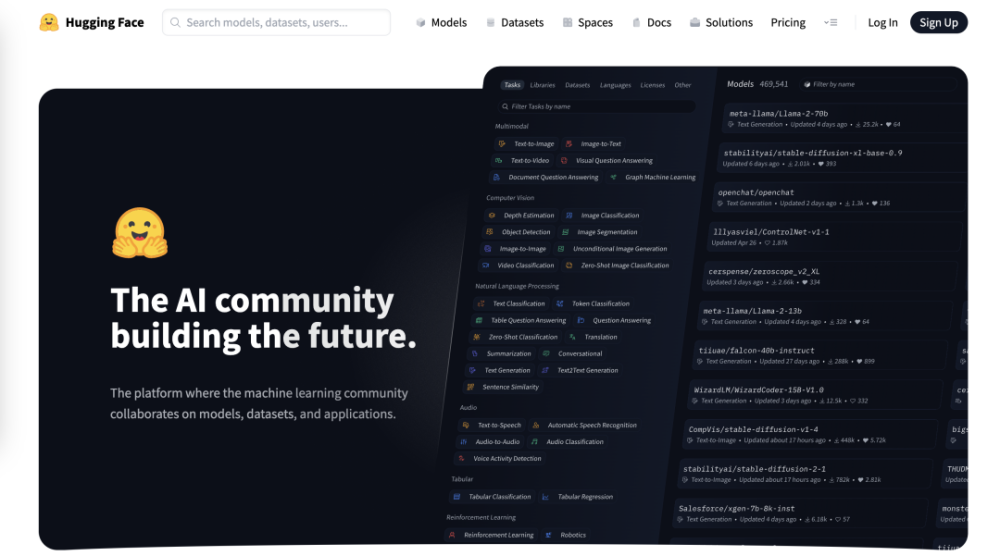Select the Zero-Shot Image Classification task
Screen dimensions: 1000x556
coord(617,265)
